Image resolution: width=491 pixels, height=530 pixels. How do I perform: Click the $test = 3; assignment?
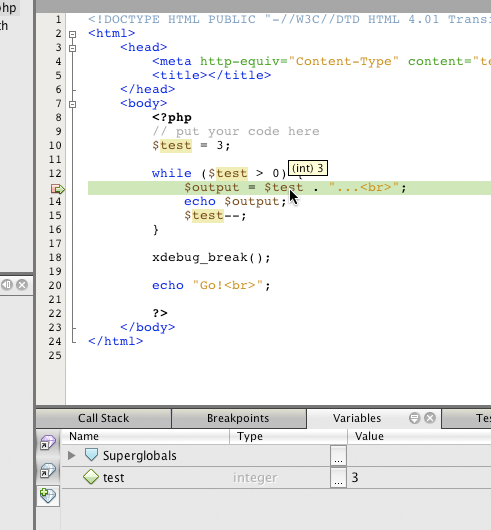pos(191,145)
